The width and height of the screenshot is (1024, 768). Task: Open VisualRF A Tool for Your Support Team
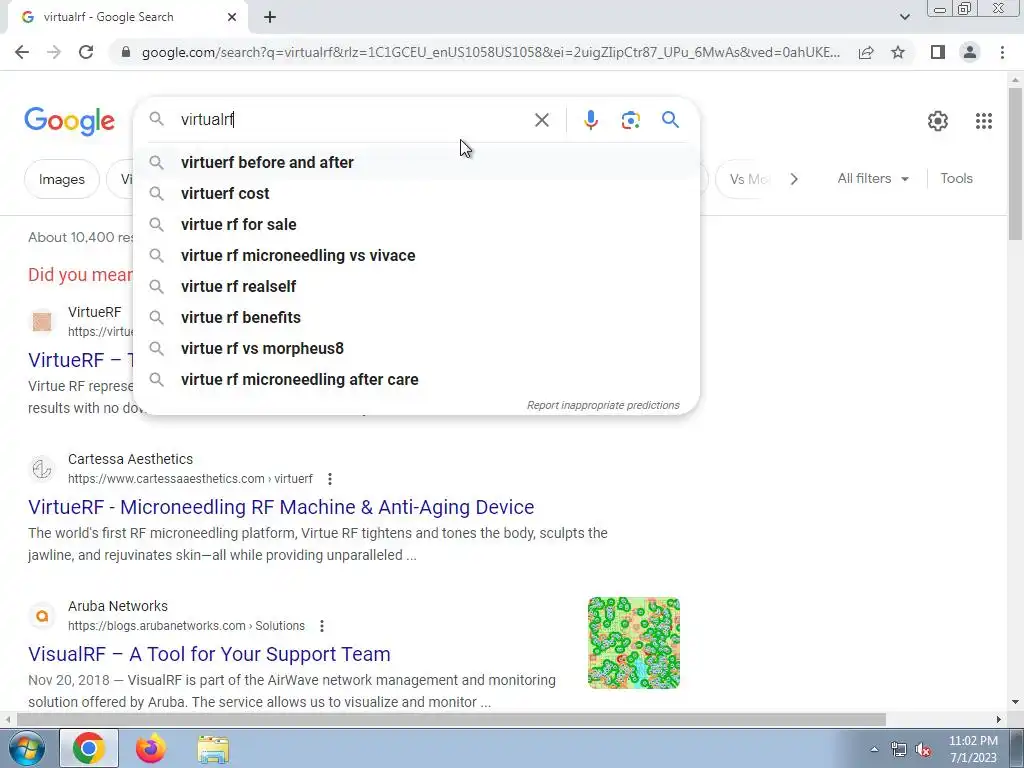click(x=209, y=654)
